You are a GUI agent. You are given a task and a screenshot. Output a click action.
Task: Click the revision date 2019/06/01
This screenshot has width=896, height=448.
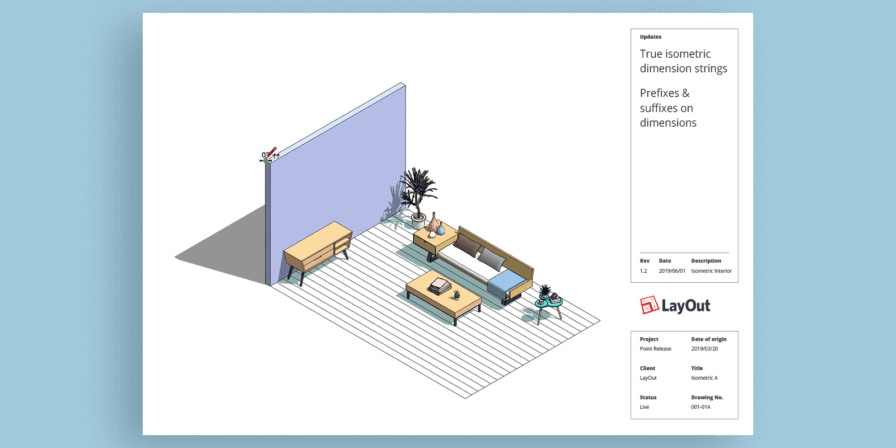pyautogui.click(x=671, y=271)
